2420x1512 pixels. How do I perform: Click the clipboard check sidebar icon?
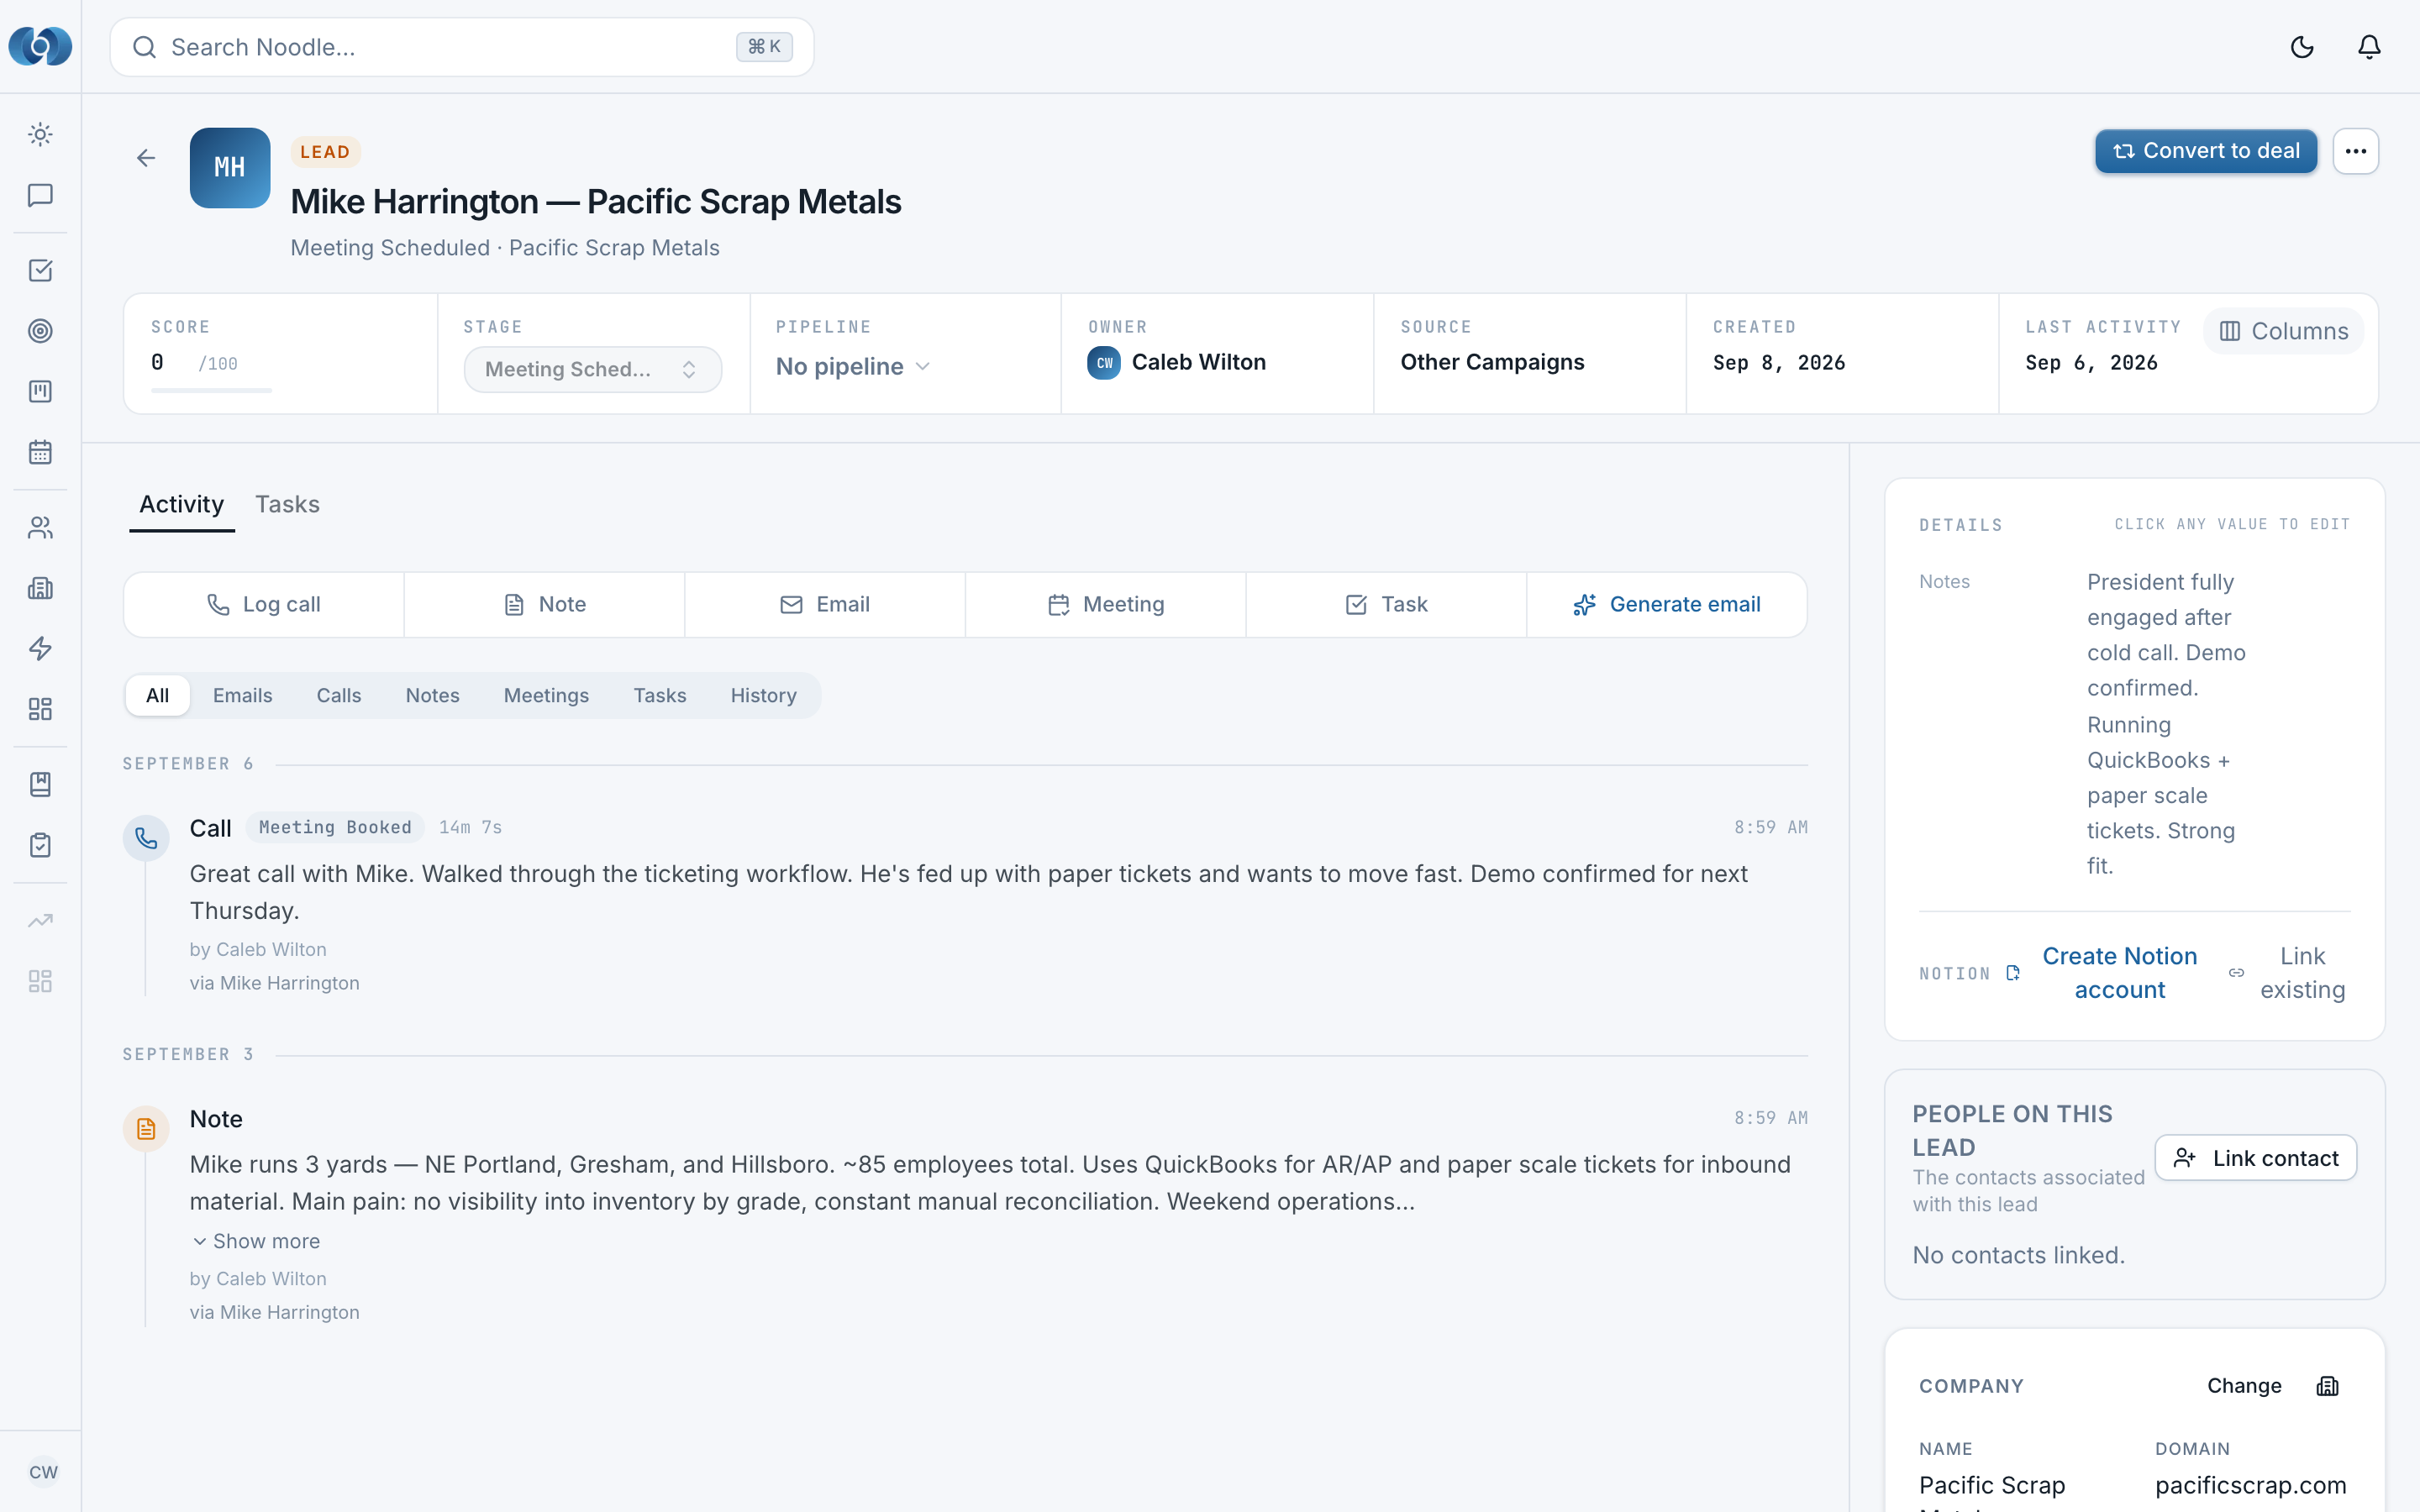(40, 845)
